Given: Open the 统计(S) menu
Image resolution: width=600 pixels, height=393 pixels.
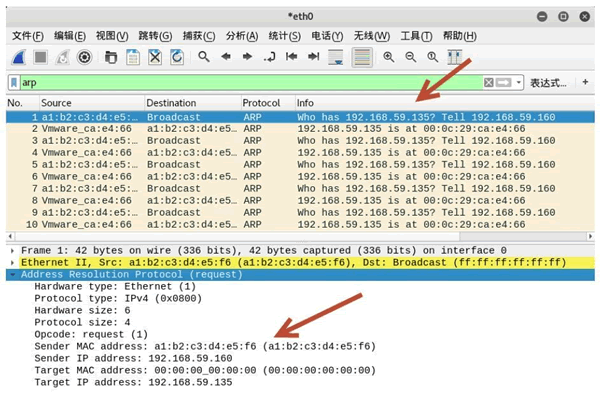Looking at the screenshot, I should [284, 36].
